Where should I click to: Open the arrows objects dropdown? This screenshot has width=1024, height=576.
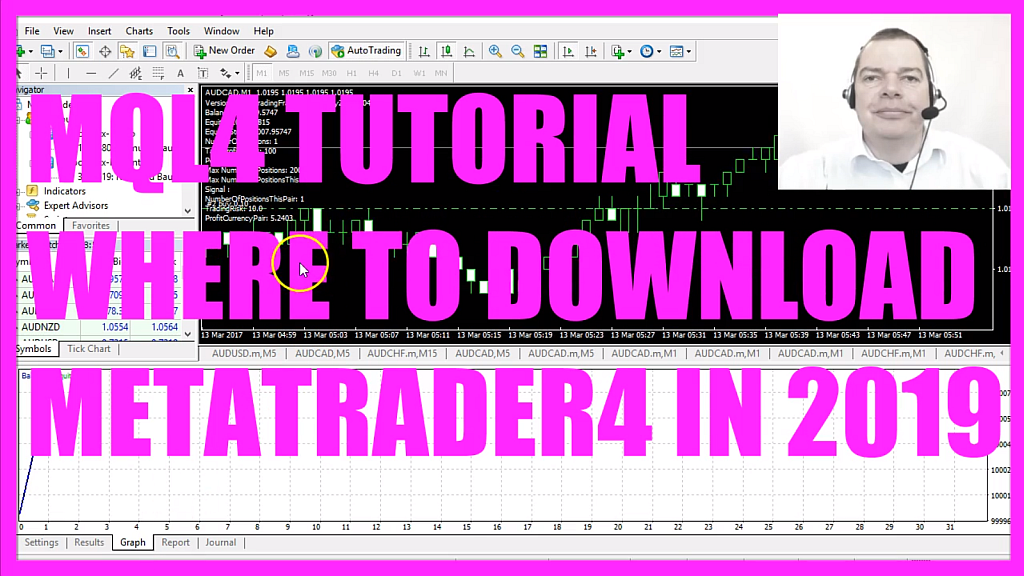[x=229, y=73]
